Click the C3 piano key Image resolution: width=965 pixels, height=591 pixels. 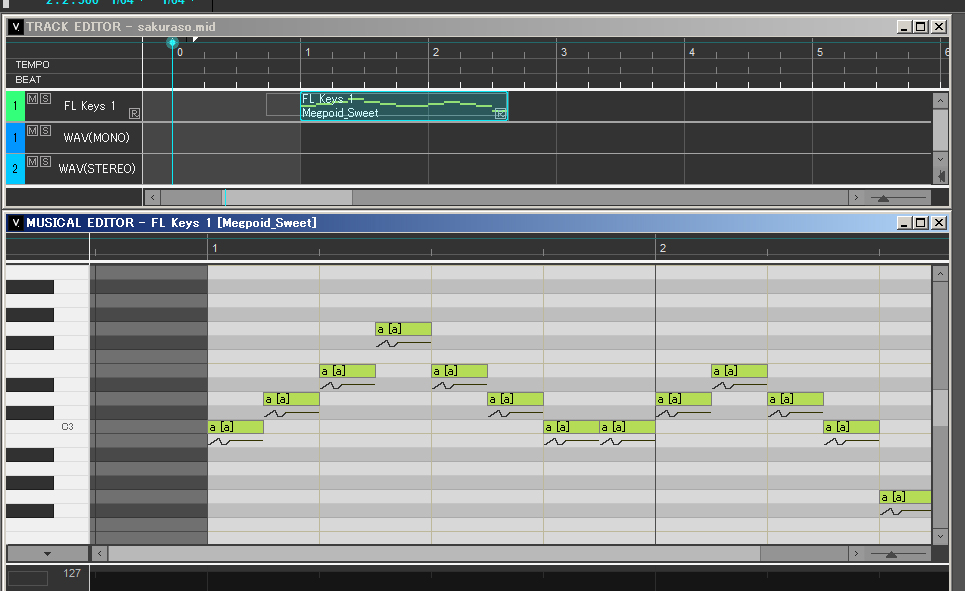click(48, 427)
